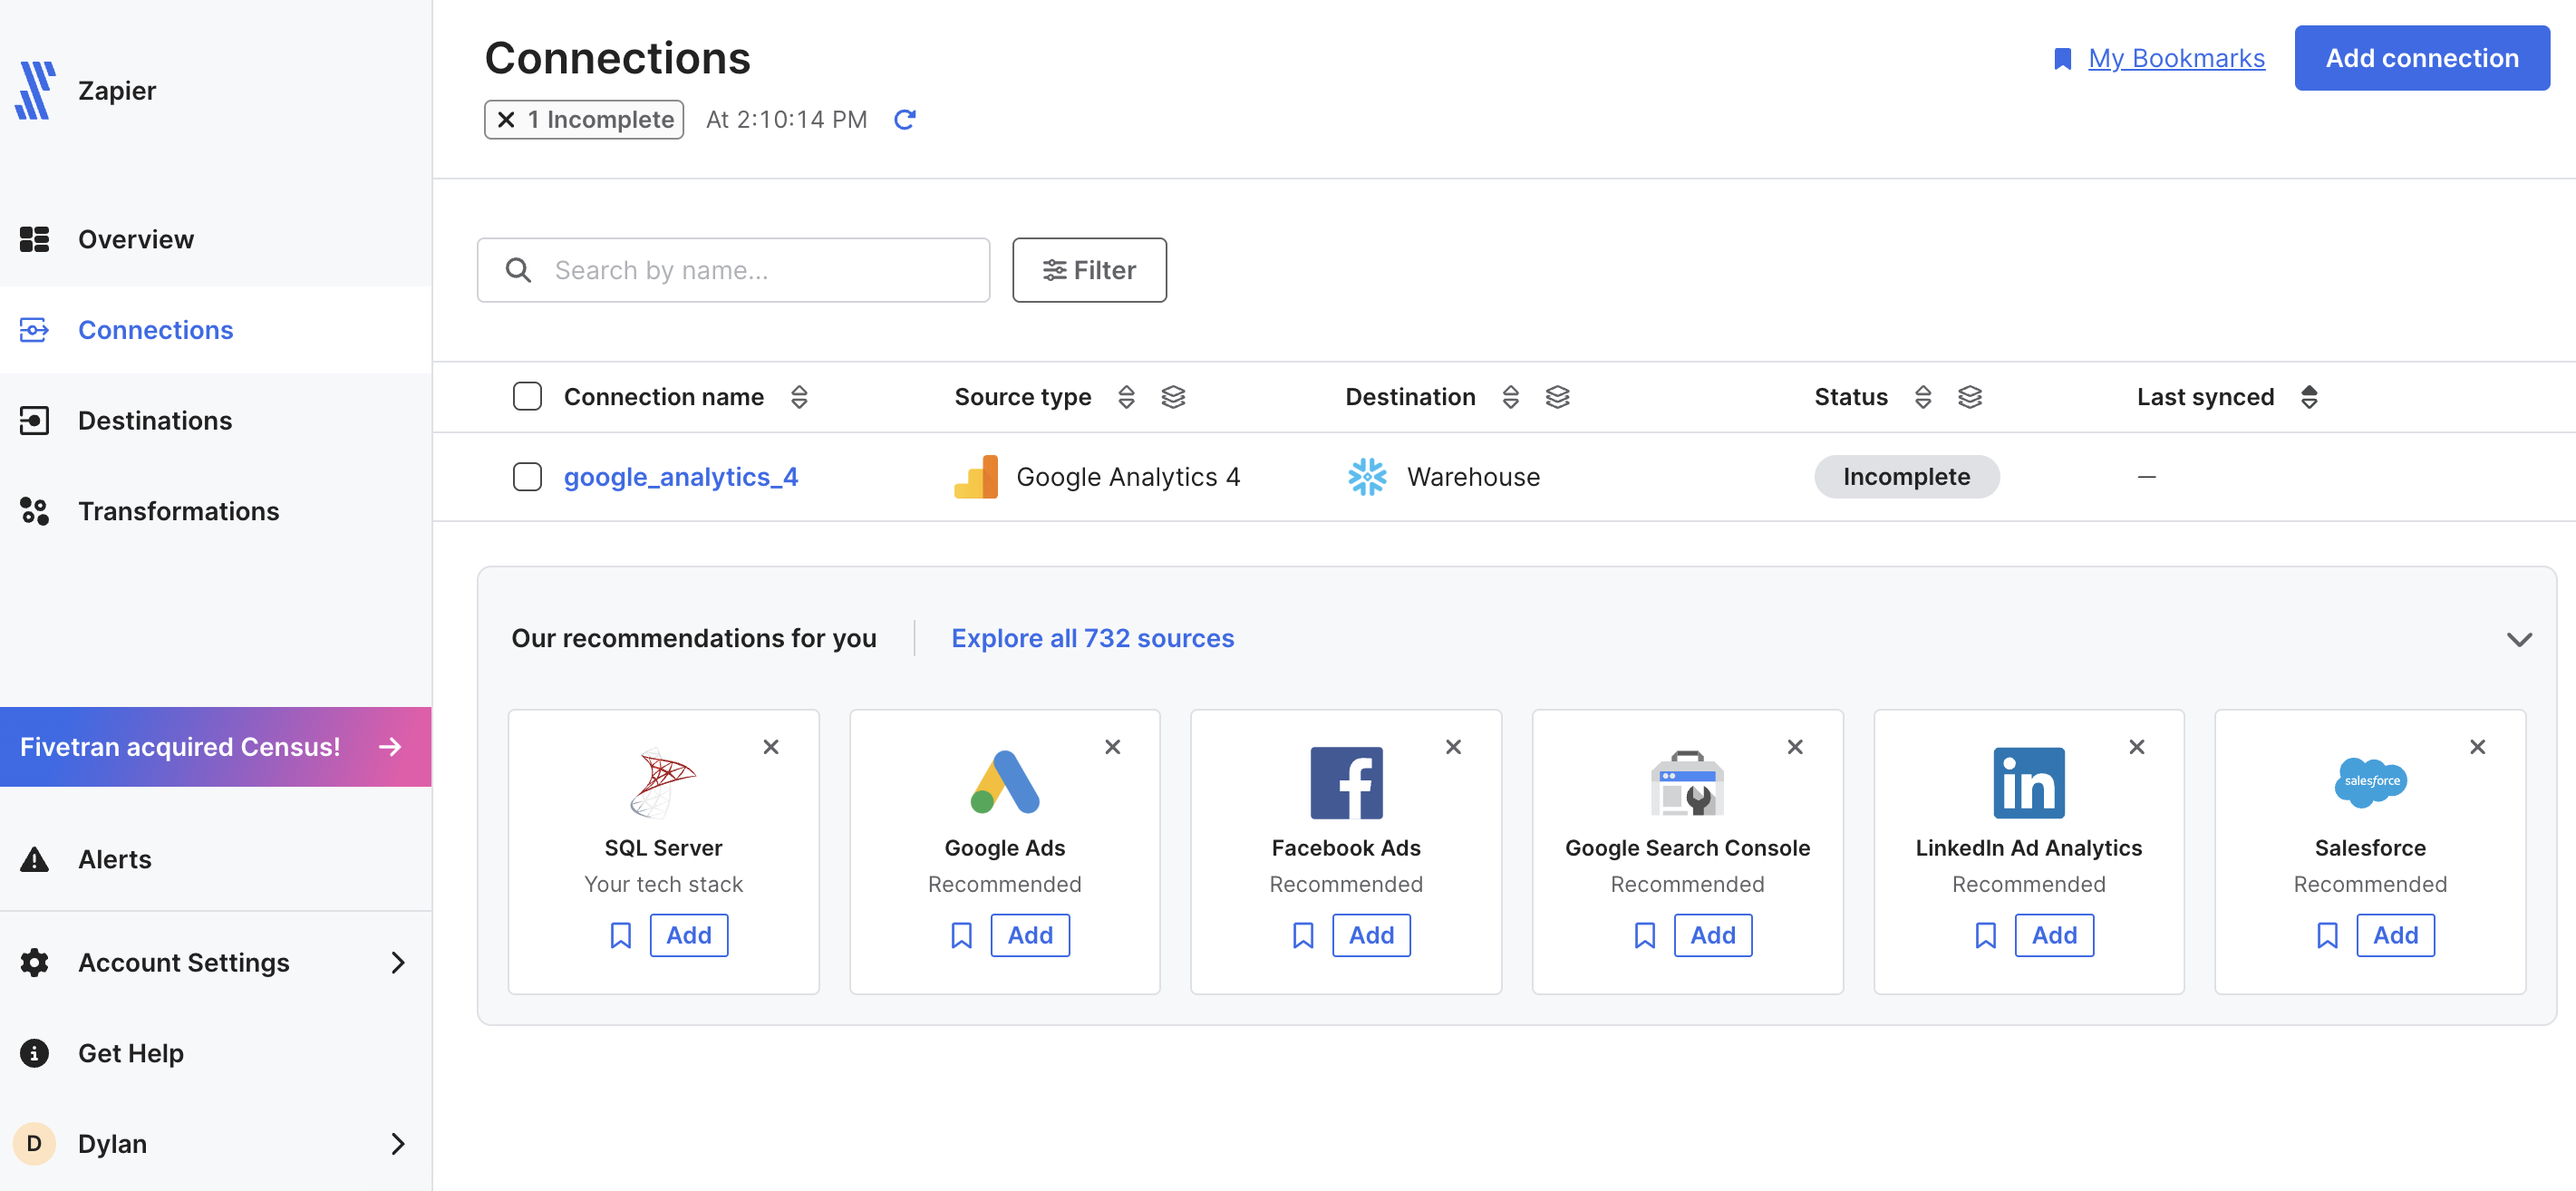
Task: Click the Facebook Ads logo
Action: coord(1346,783)
